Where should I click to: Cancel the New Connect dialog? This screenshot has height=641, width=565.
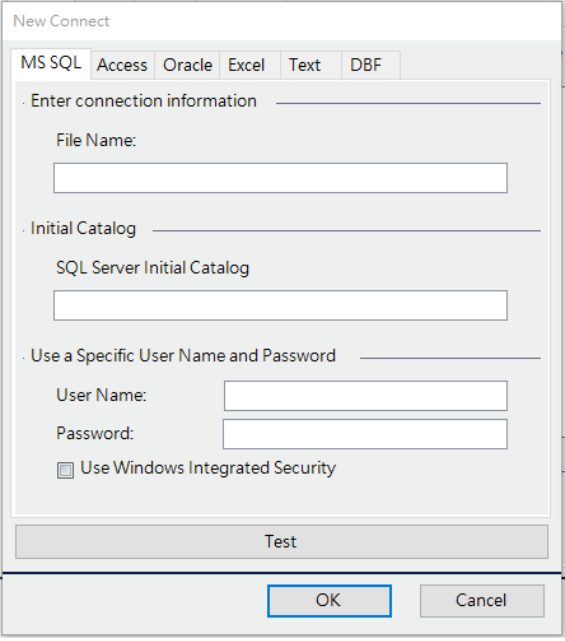click(482, 601)
